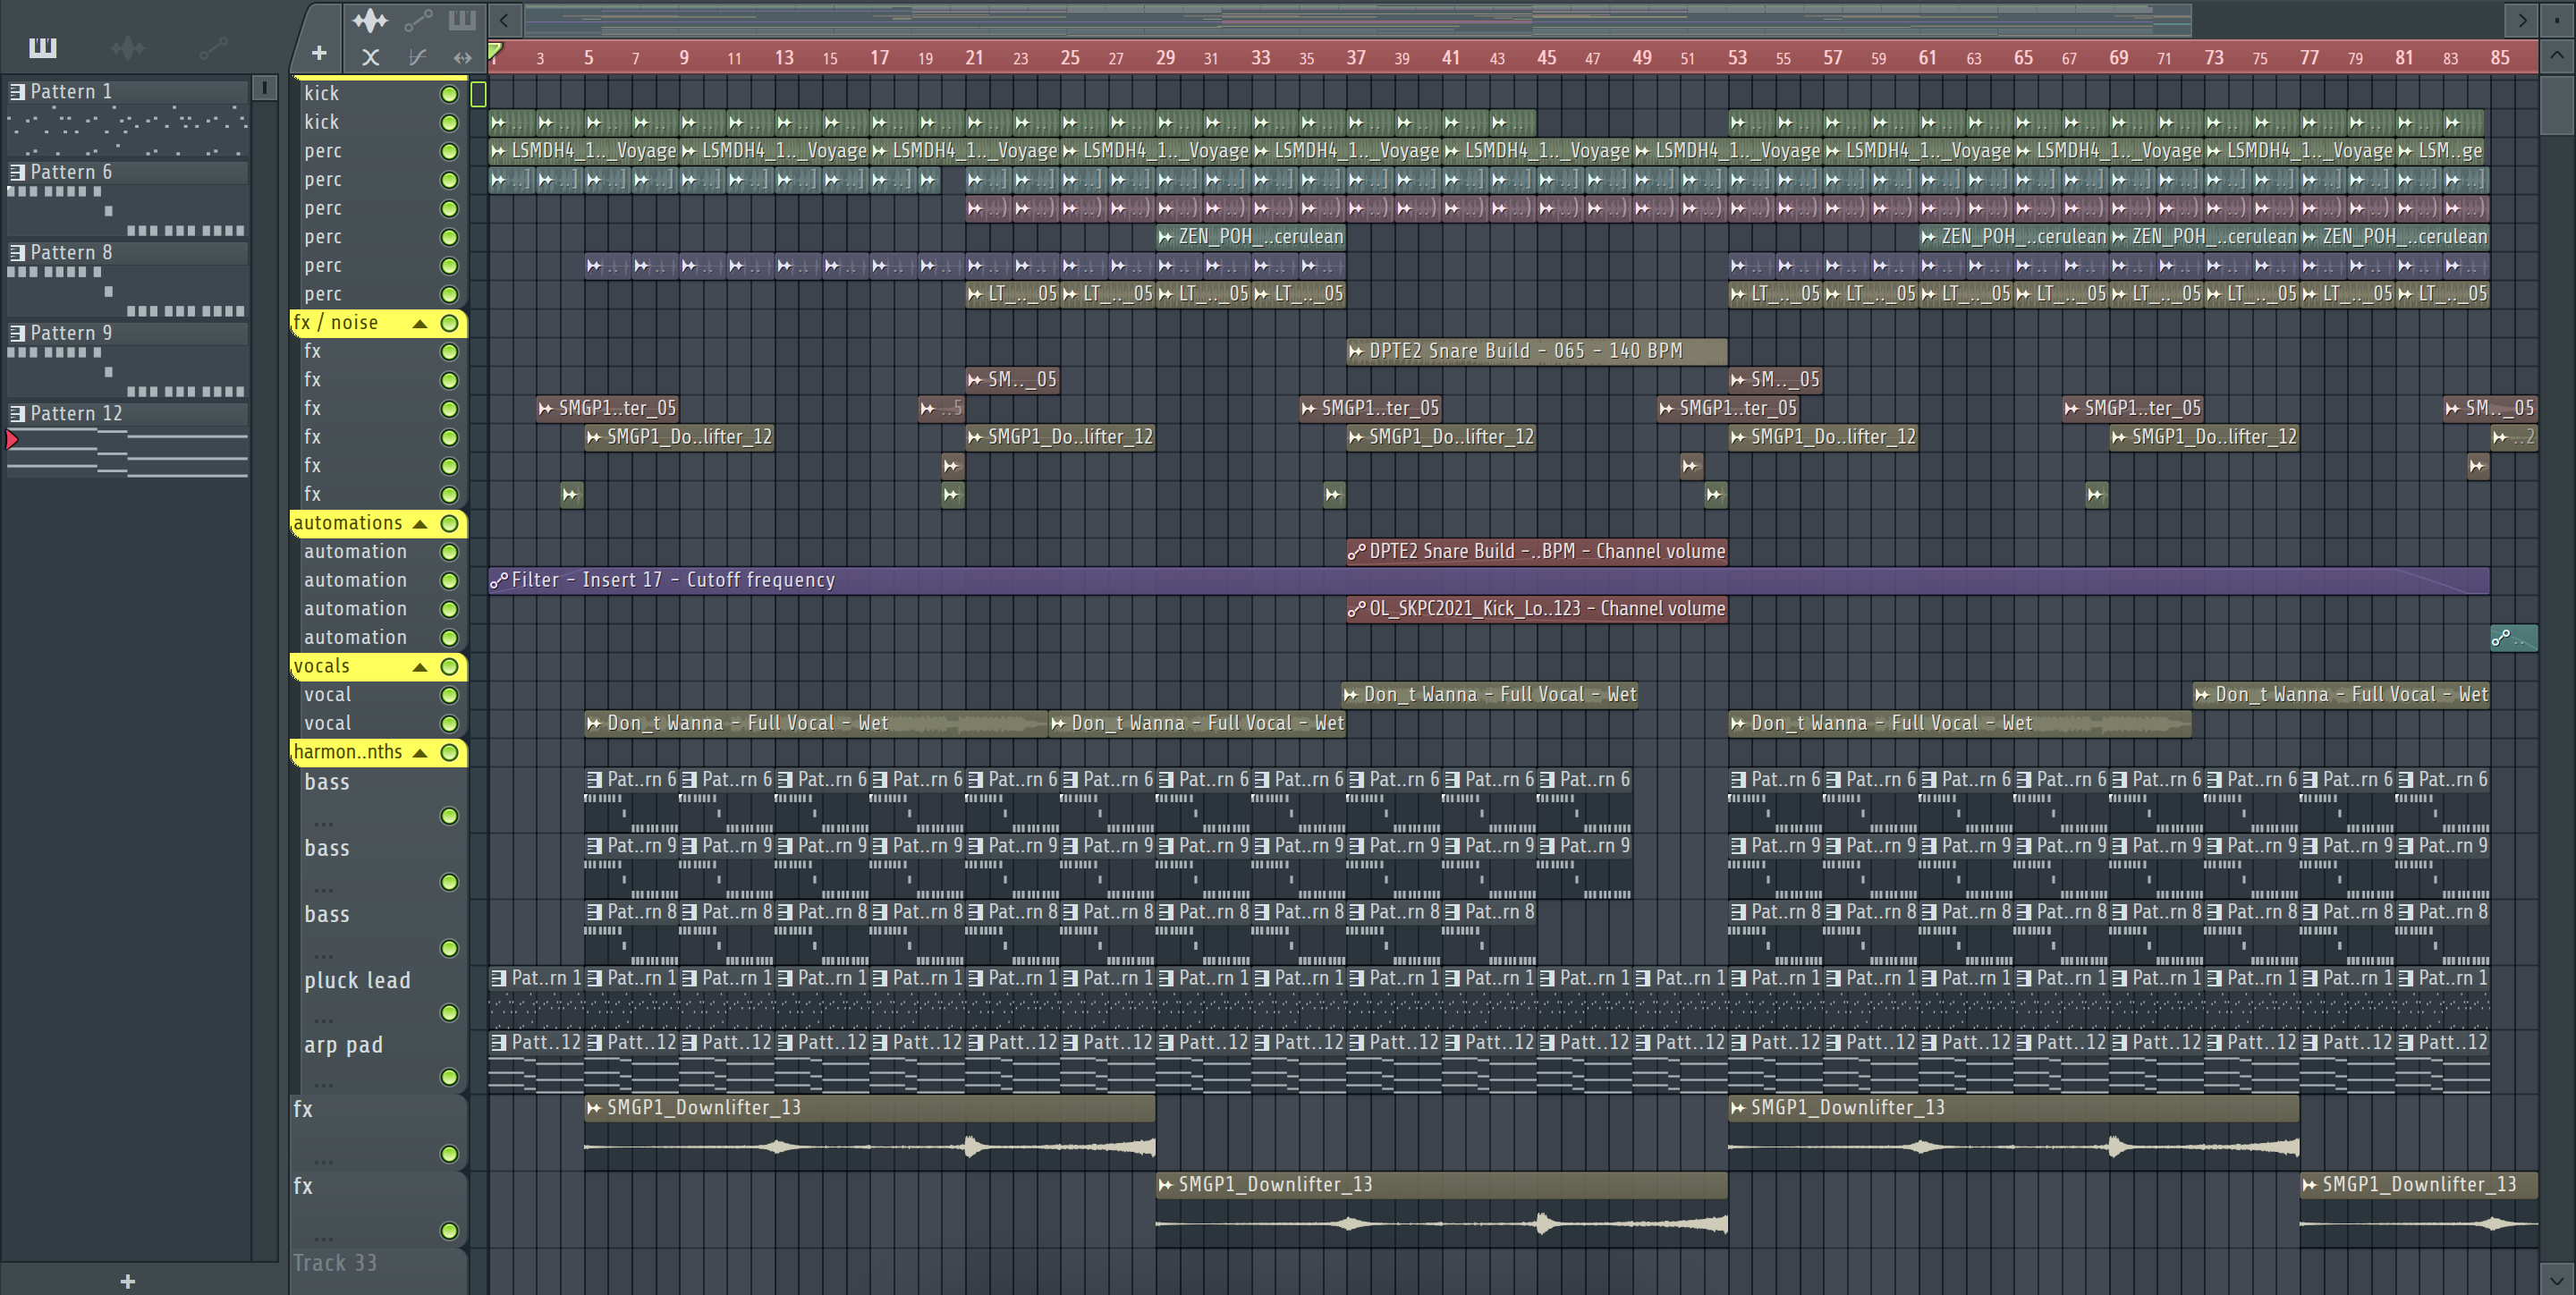Collapse the harmon..nths track group
The width and height of the screenshot is (2576, 1295).
[x=420, y=752]
